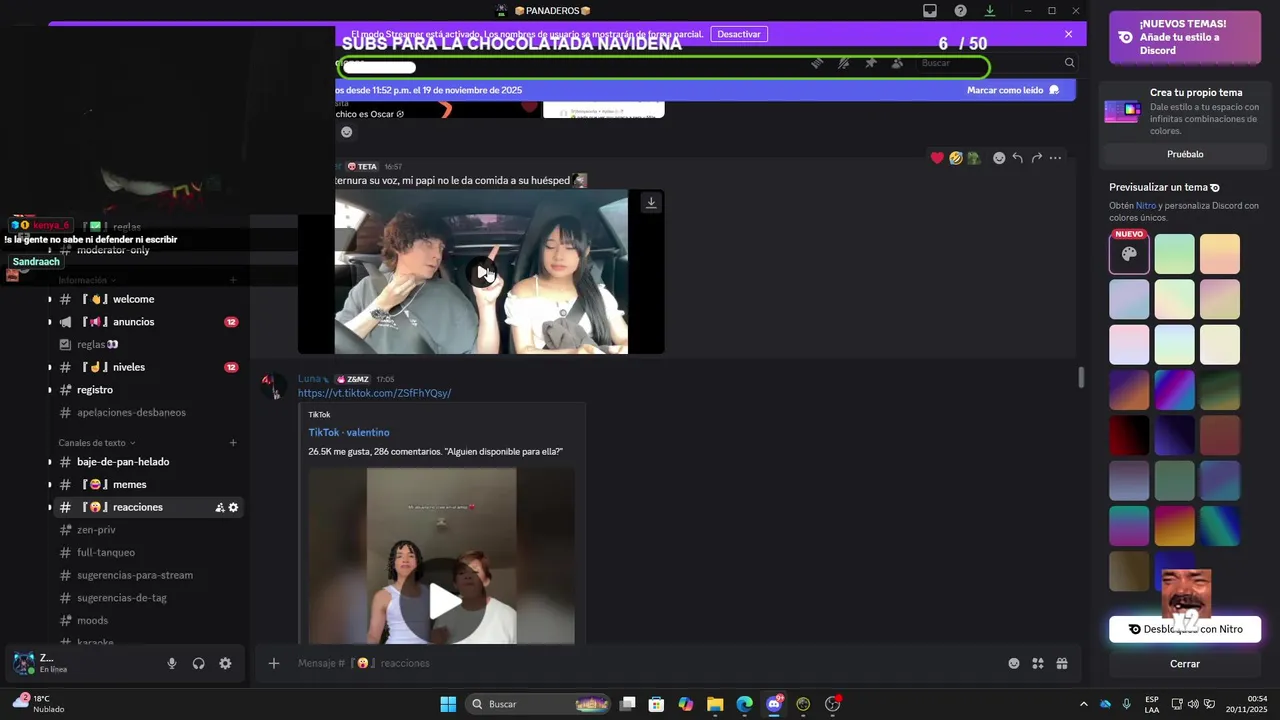Select the mint green theme swatch
The height and width of the screenshot is (720, 1280).
[1174, 254]
